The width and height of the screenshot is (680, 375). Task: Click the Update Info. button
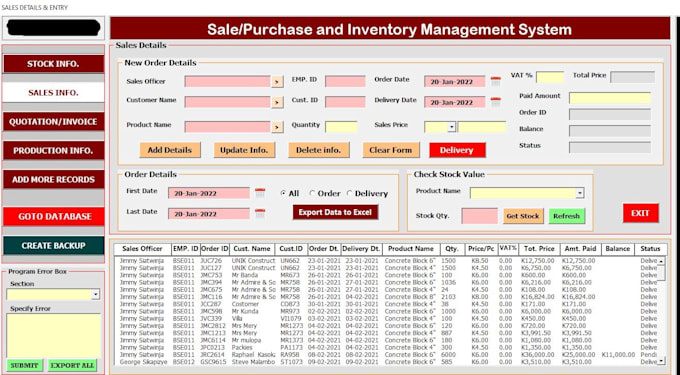point(244,150)
